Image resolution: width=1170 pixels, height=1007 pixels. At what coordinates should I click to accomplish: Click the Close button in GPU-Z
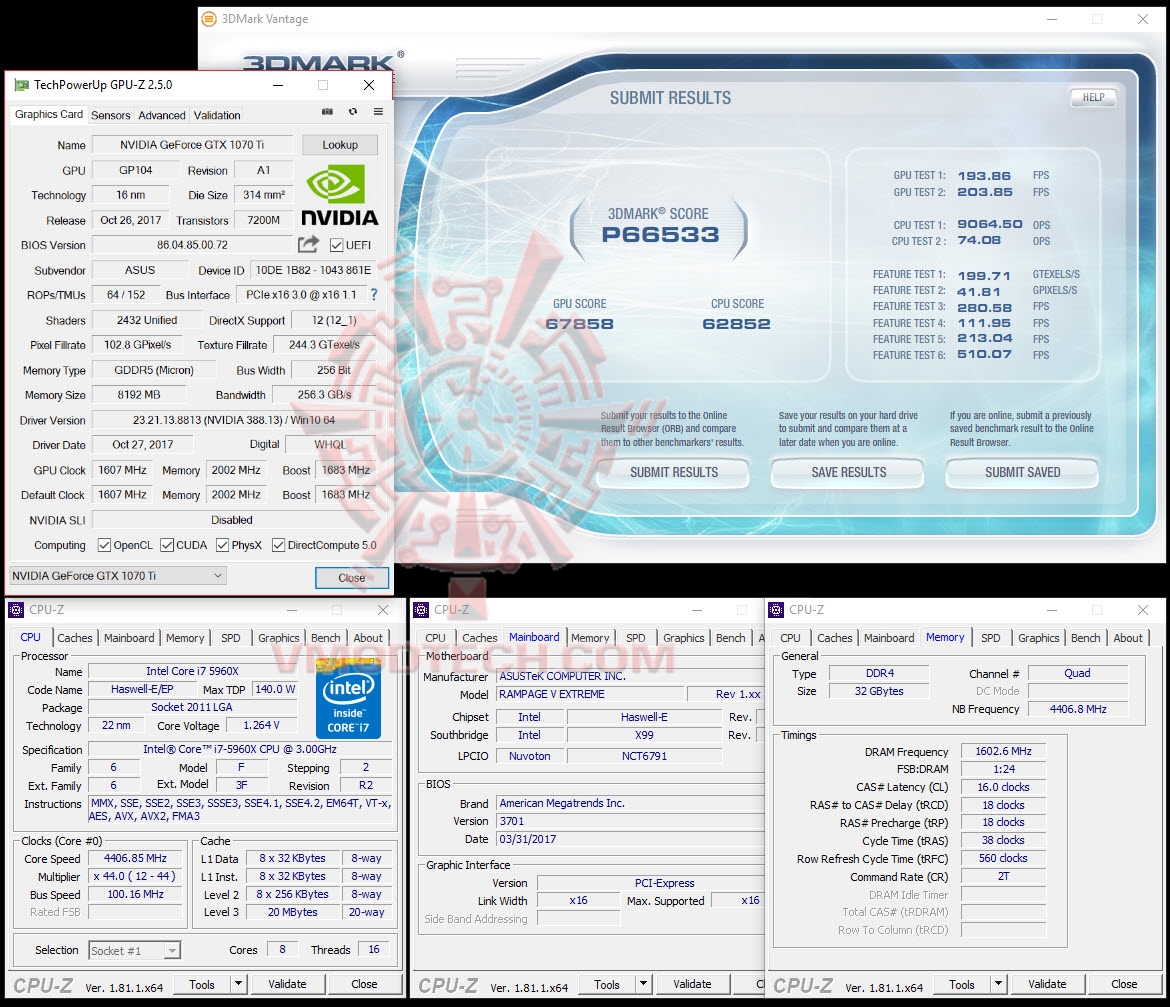(351, 577)
